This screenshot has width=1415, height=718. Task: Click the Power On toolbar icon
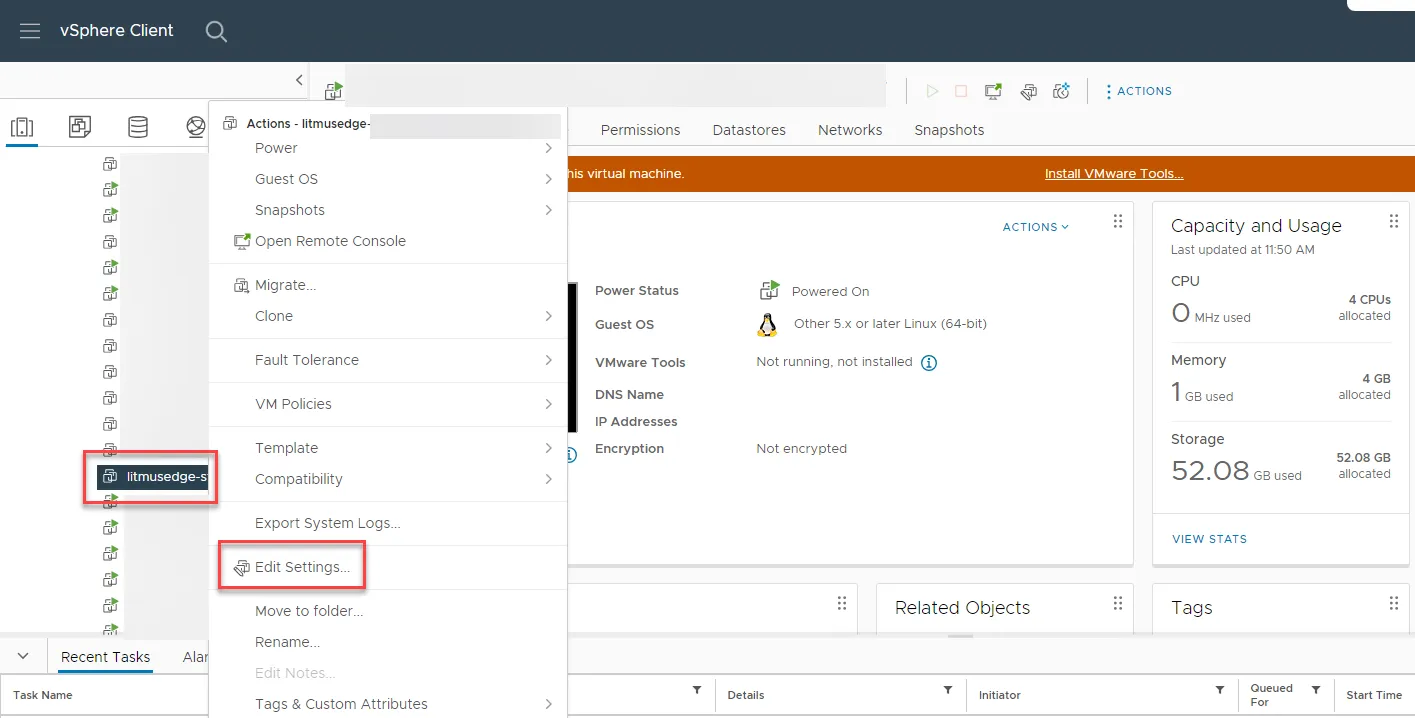click(x=932, y=91)
